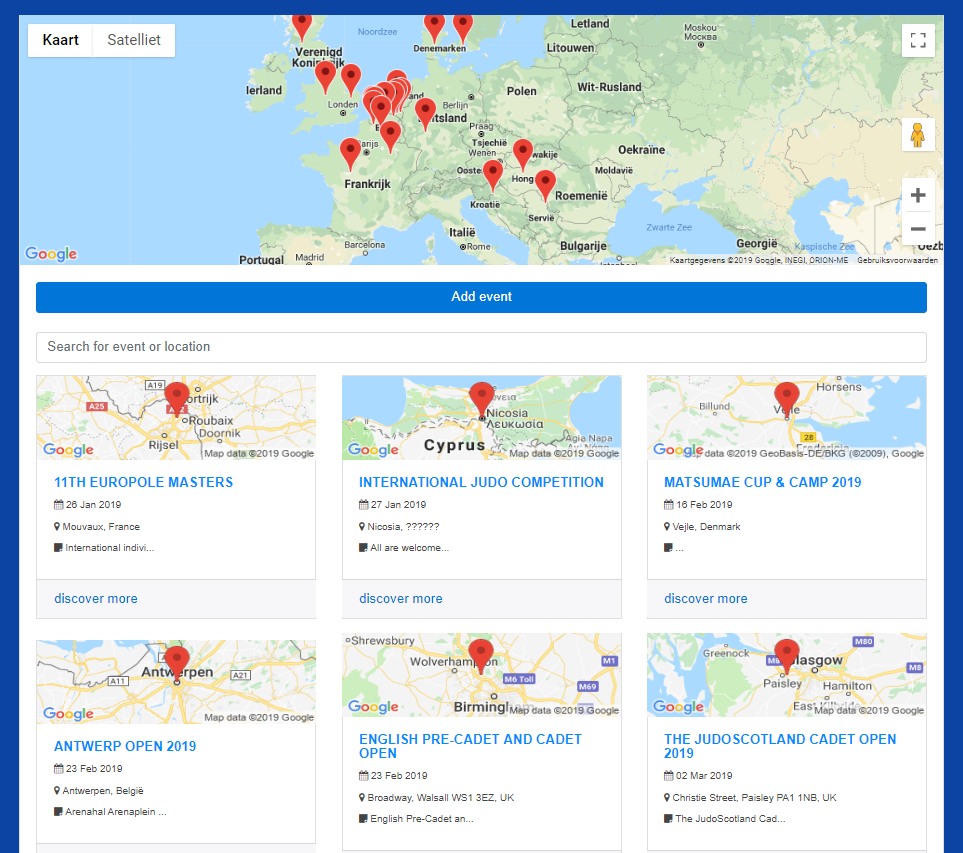The height and width of the screenshot is (853, 963).
Task: Click the Glasgow Paisley map thumbnail
Action: tap(787, 675)
